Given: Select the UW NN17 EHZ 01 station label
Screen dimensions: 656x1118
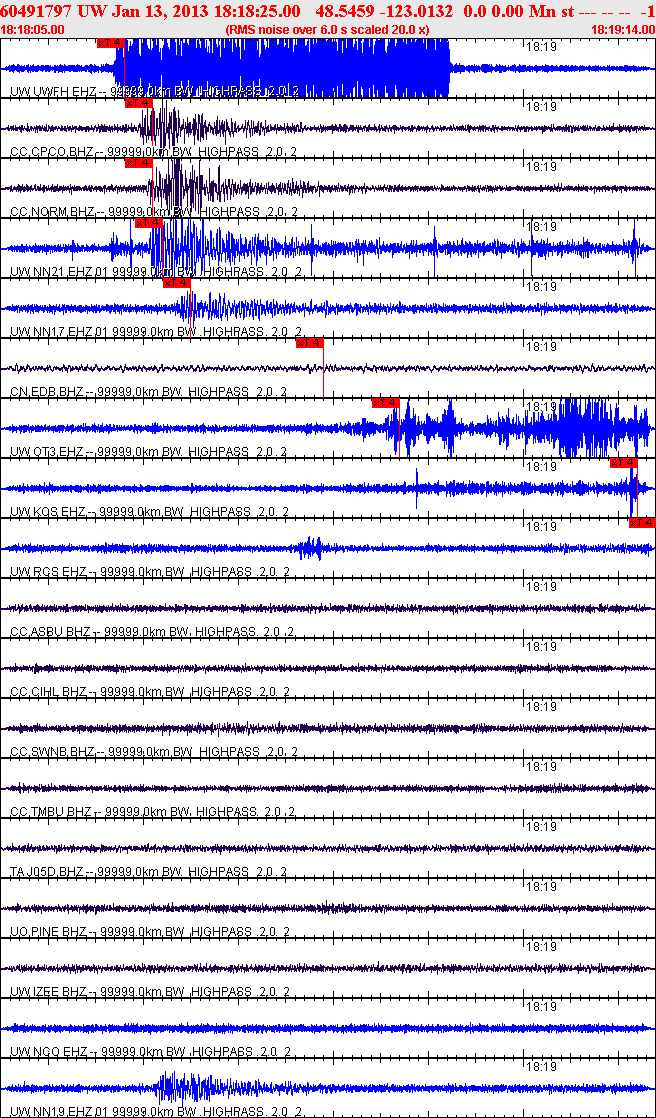Looking at the screenshot, I should (x=157, y=332).
